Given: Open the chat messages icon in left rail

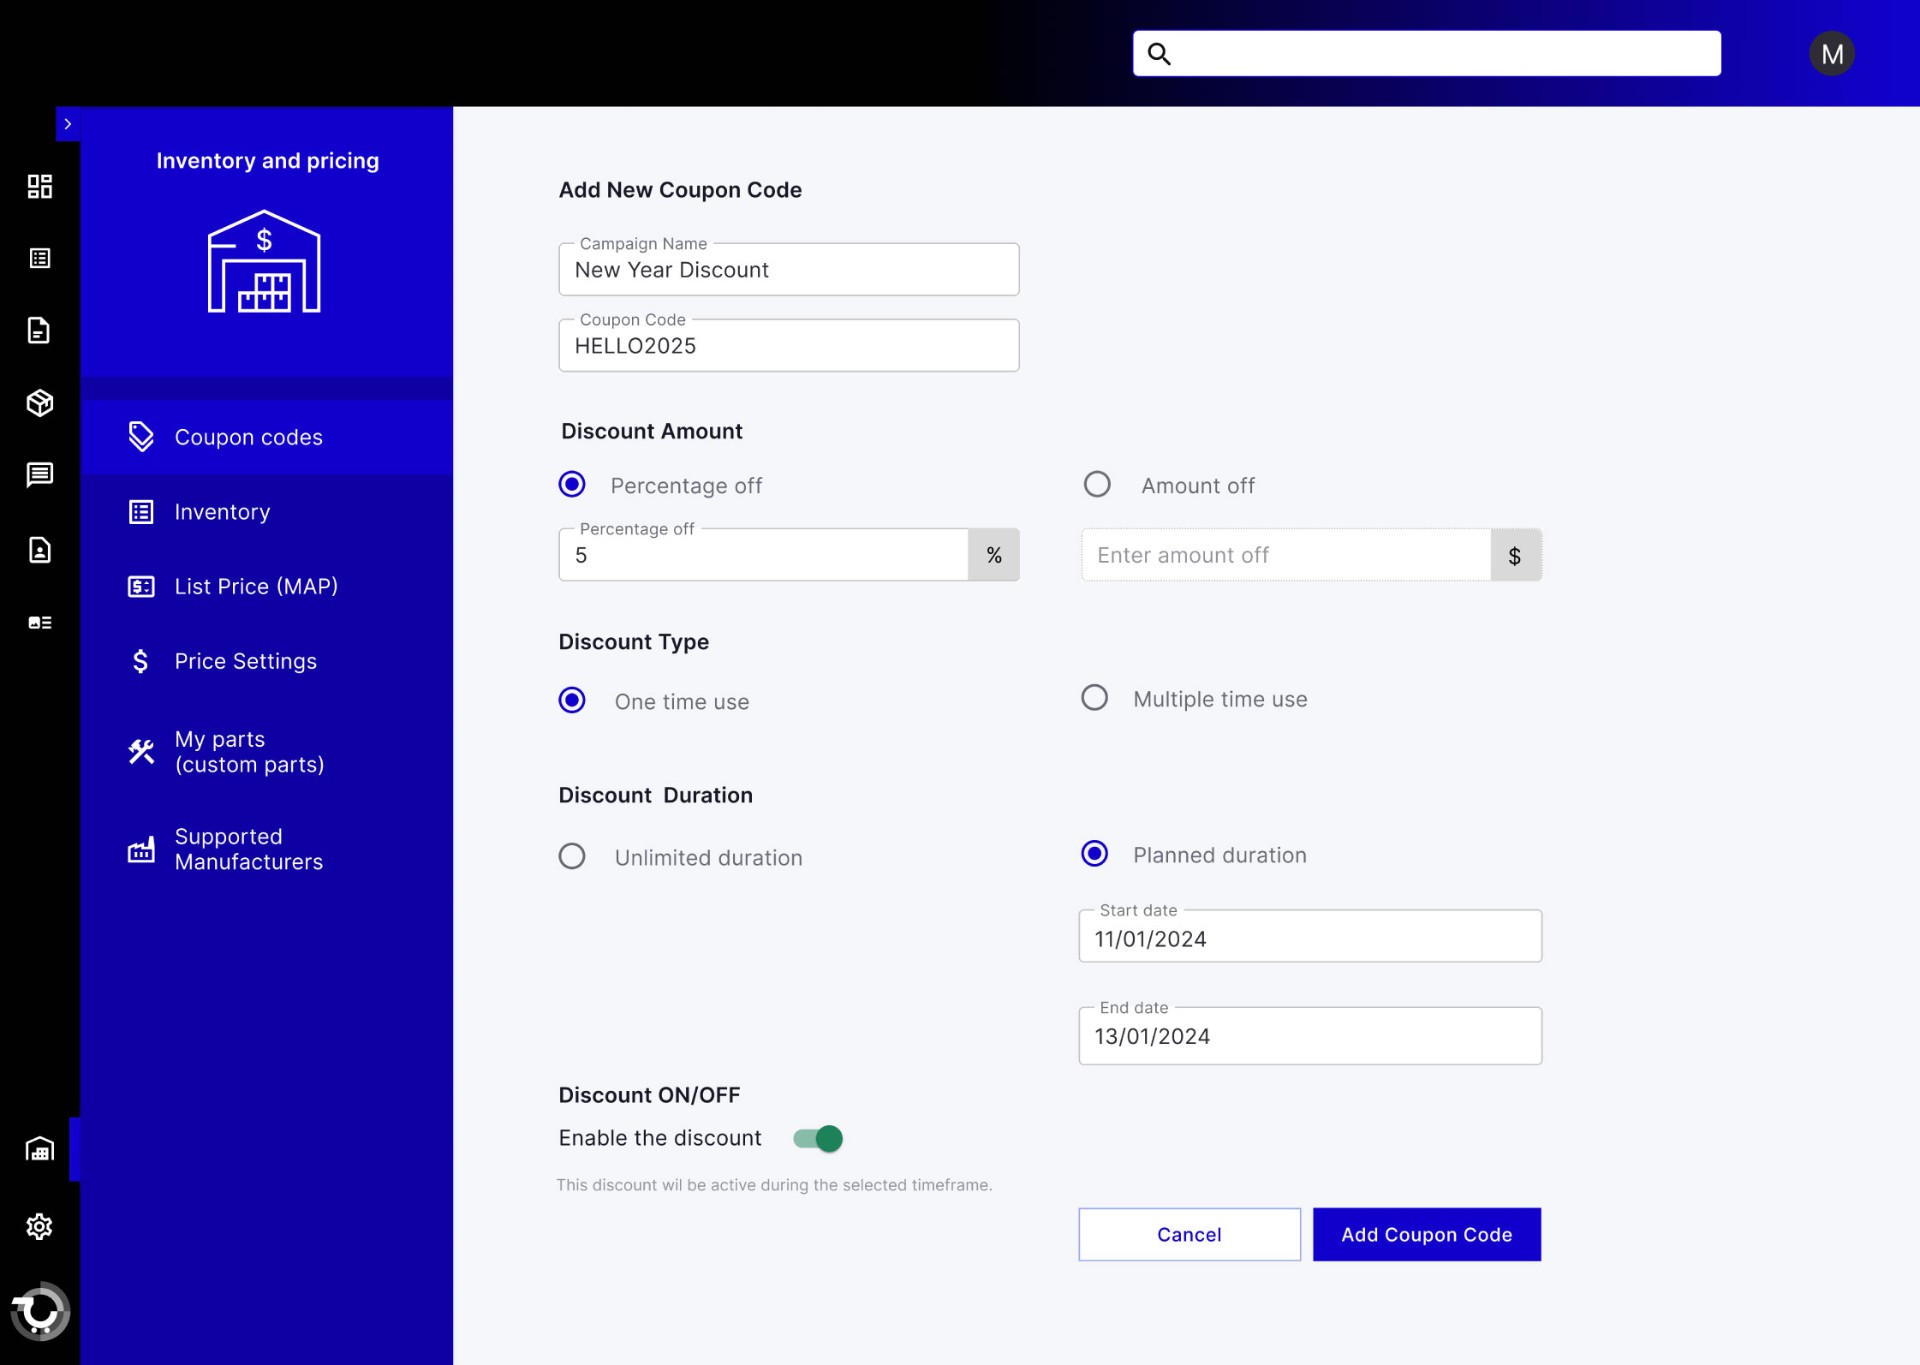Looking at the screenshot, I should tap(40, 474).
